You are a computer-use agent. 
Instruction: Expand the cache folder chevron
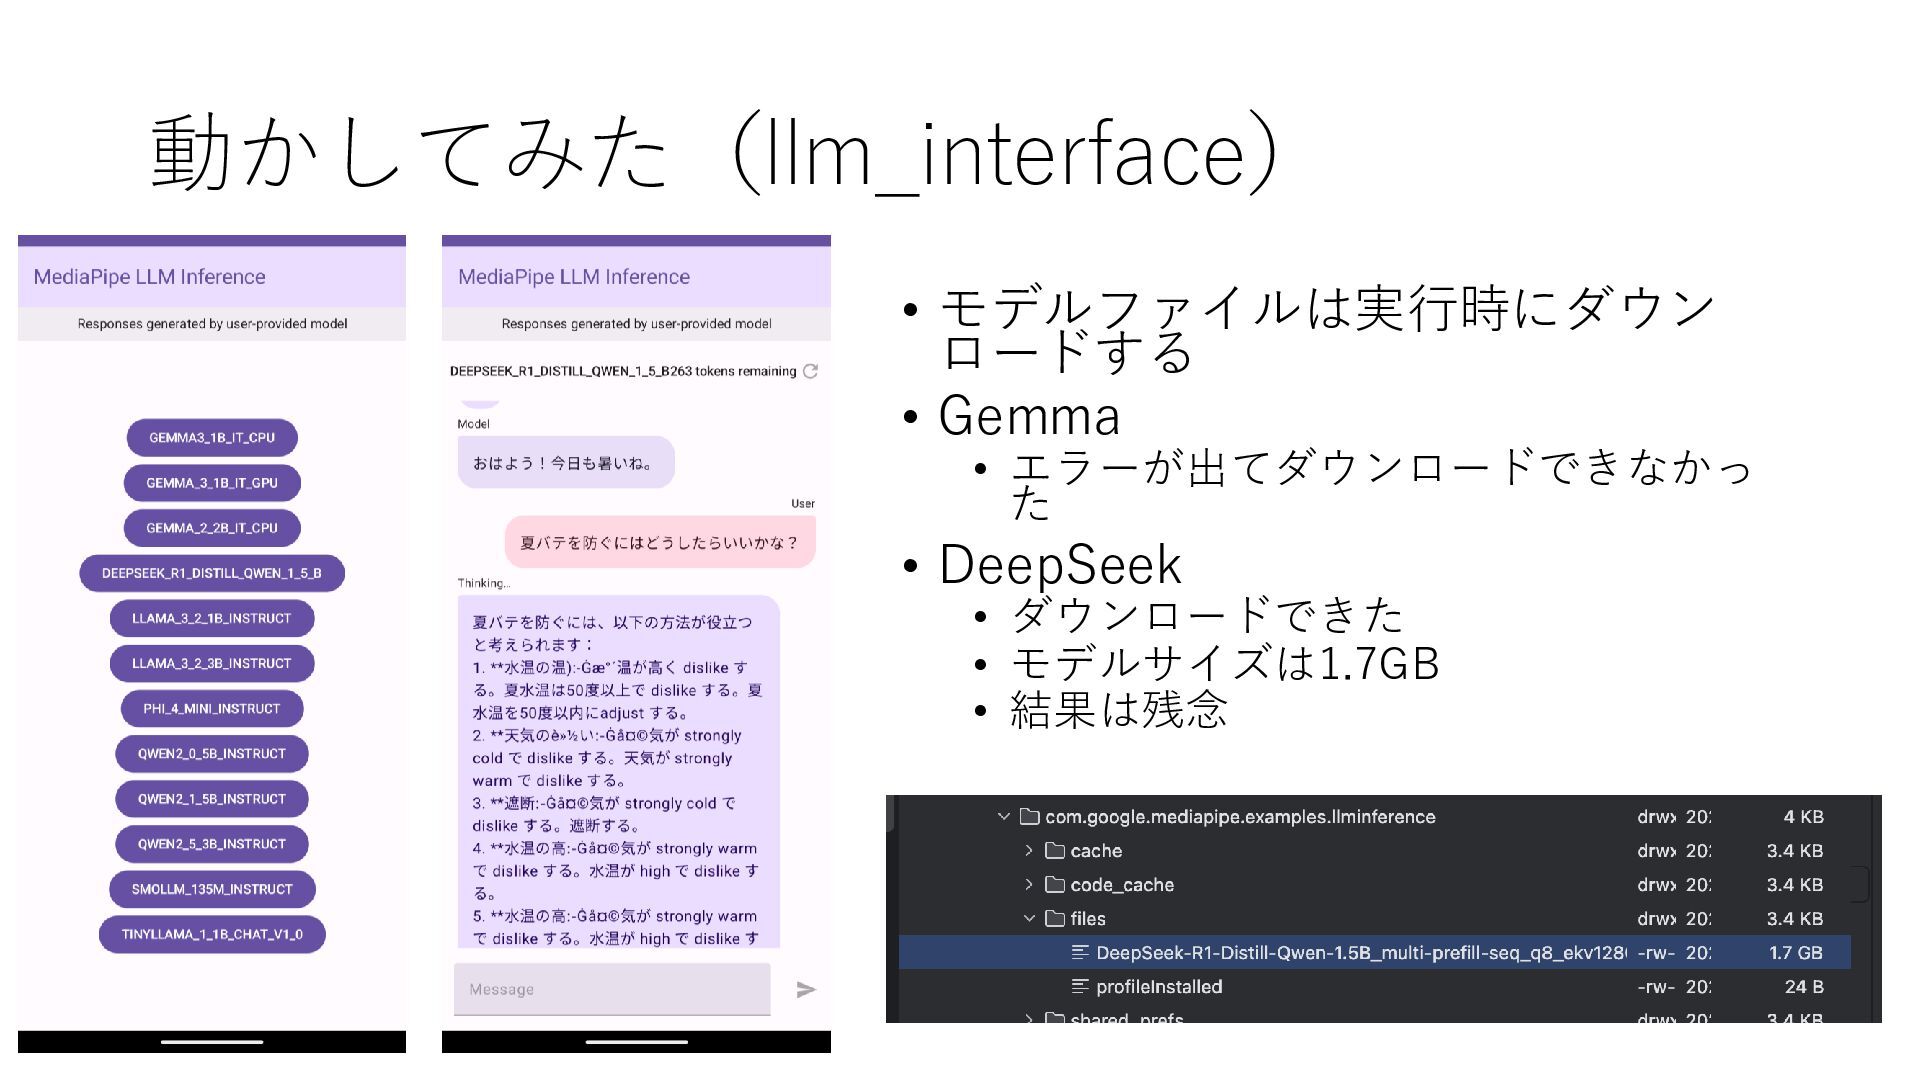[x=1029, y=851]
